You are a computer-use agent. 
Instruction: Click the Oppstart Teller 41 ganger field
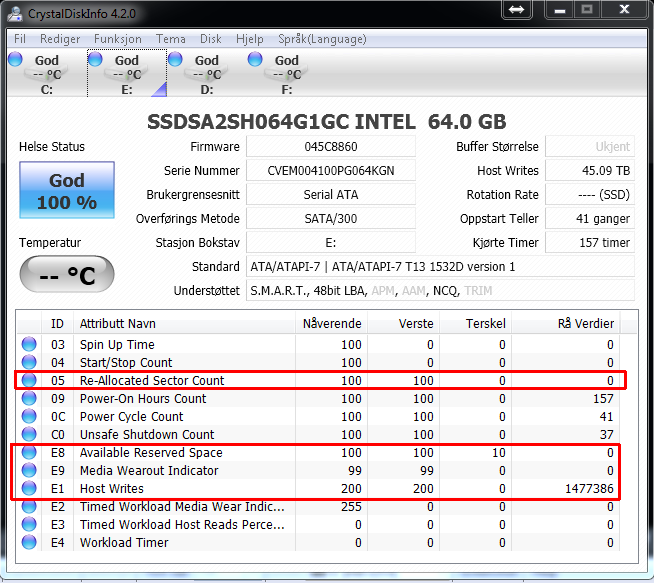pyautogui.click(x=590, y=219)
